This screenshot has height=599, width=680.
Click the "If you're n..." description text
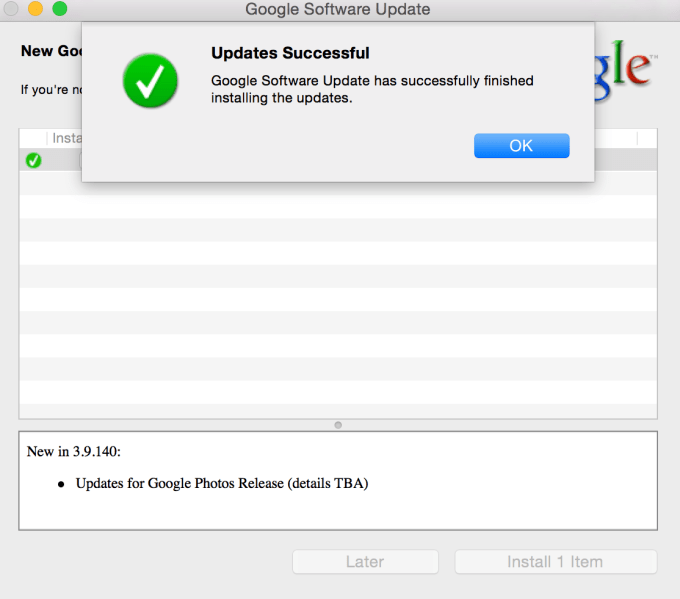(x=51, y=90)
